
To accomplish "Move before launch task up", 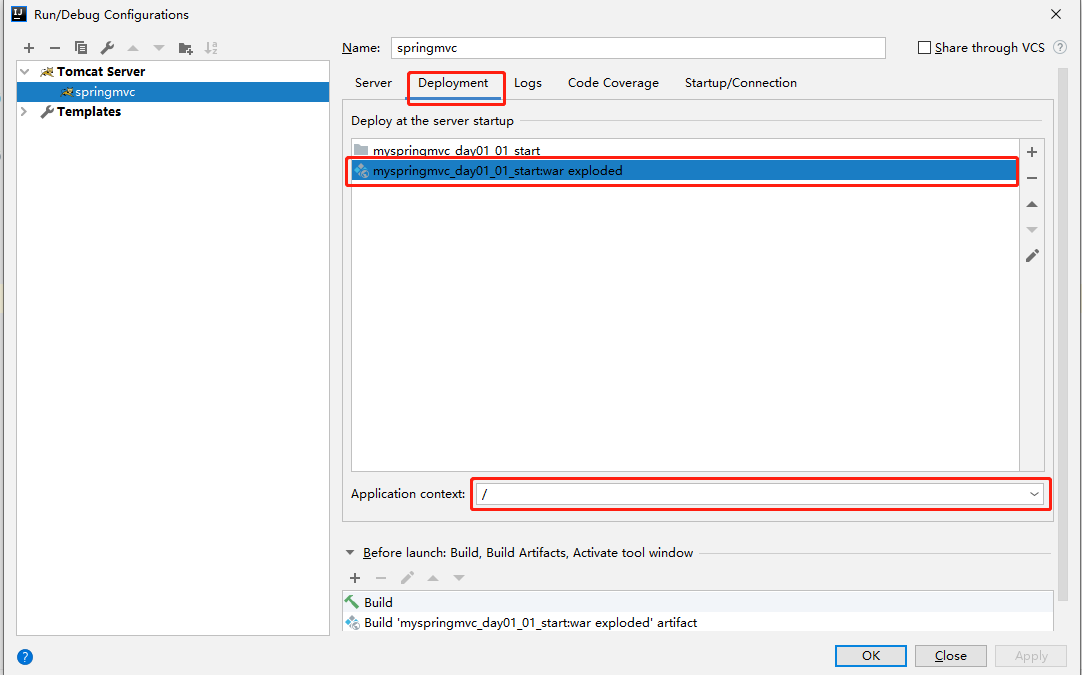I will coord(433,578).
